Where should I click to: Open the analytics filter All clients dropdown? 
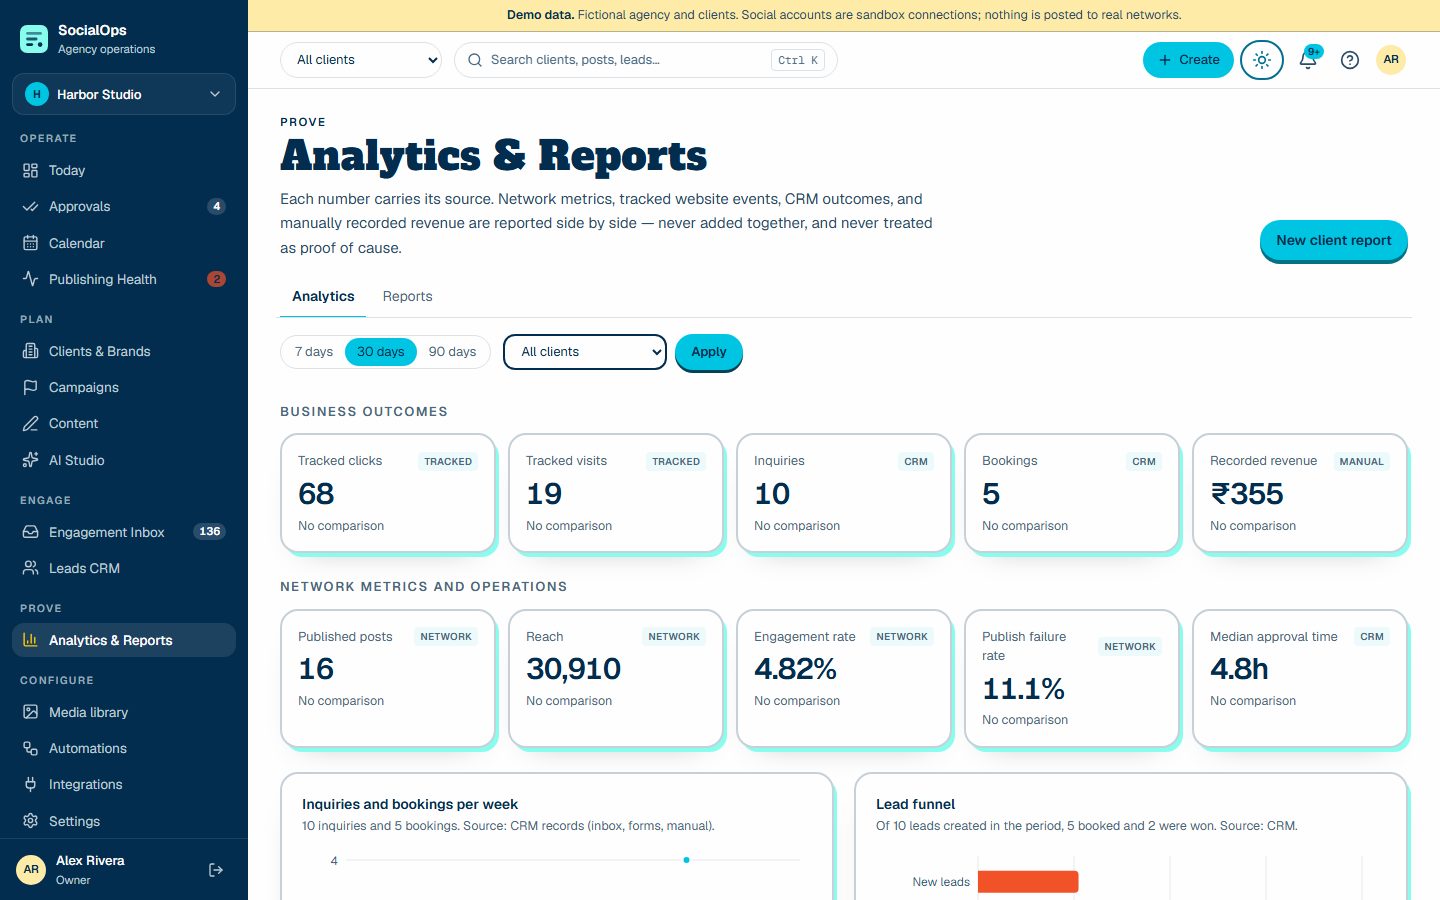585,352
